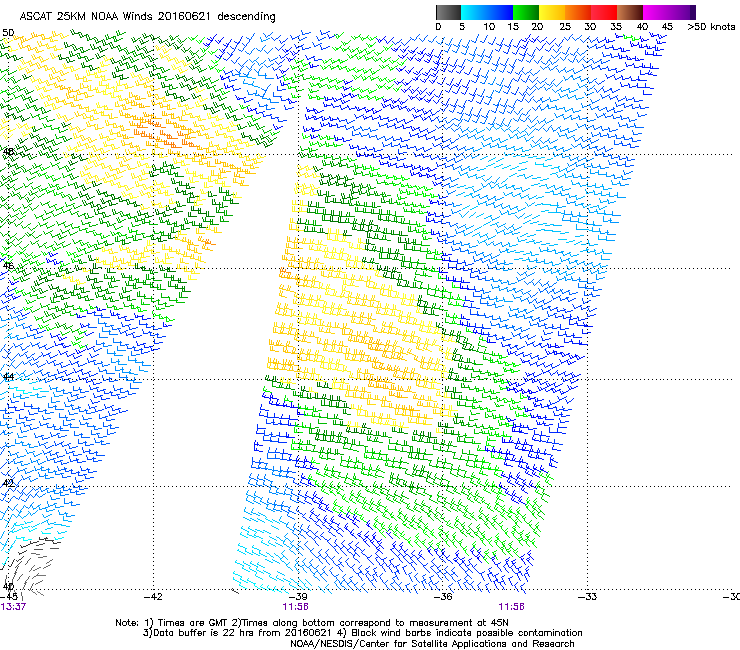
Task: Click the latitude label '50' at the top left
Action: [x=8, y=33]
